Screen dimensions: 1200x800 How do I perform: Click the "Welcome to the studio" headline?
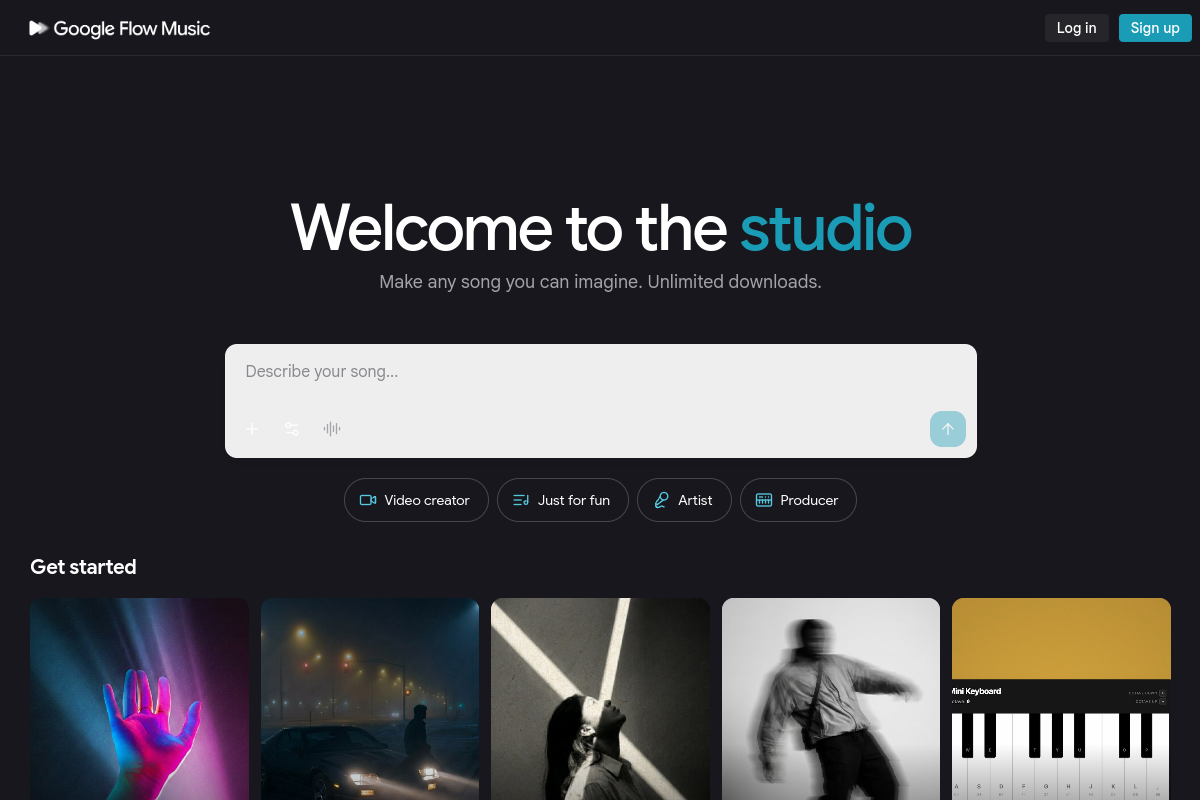point(601,227)
